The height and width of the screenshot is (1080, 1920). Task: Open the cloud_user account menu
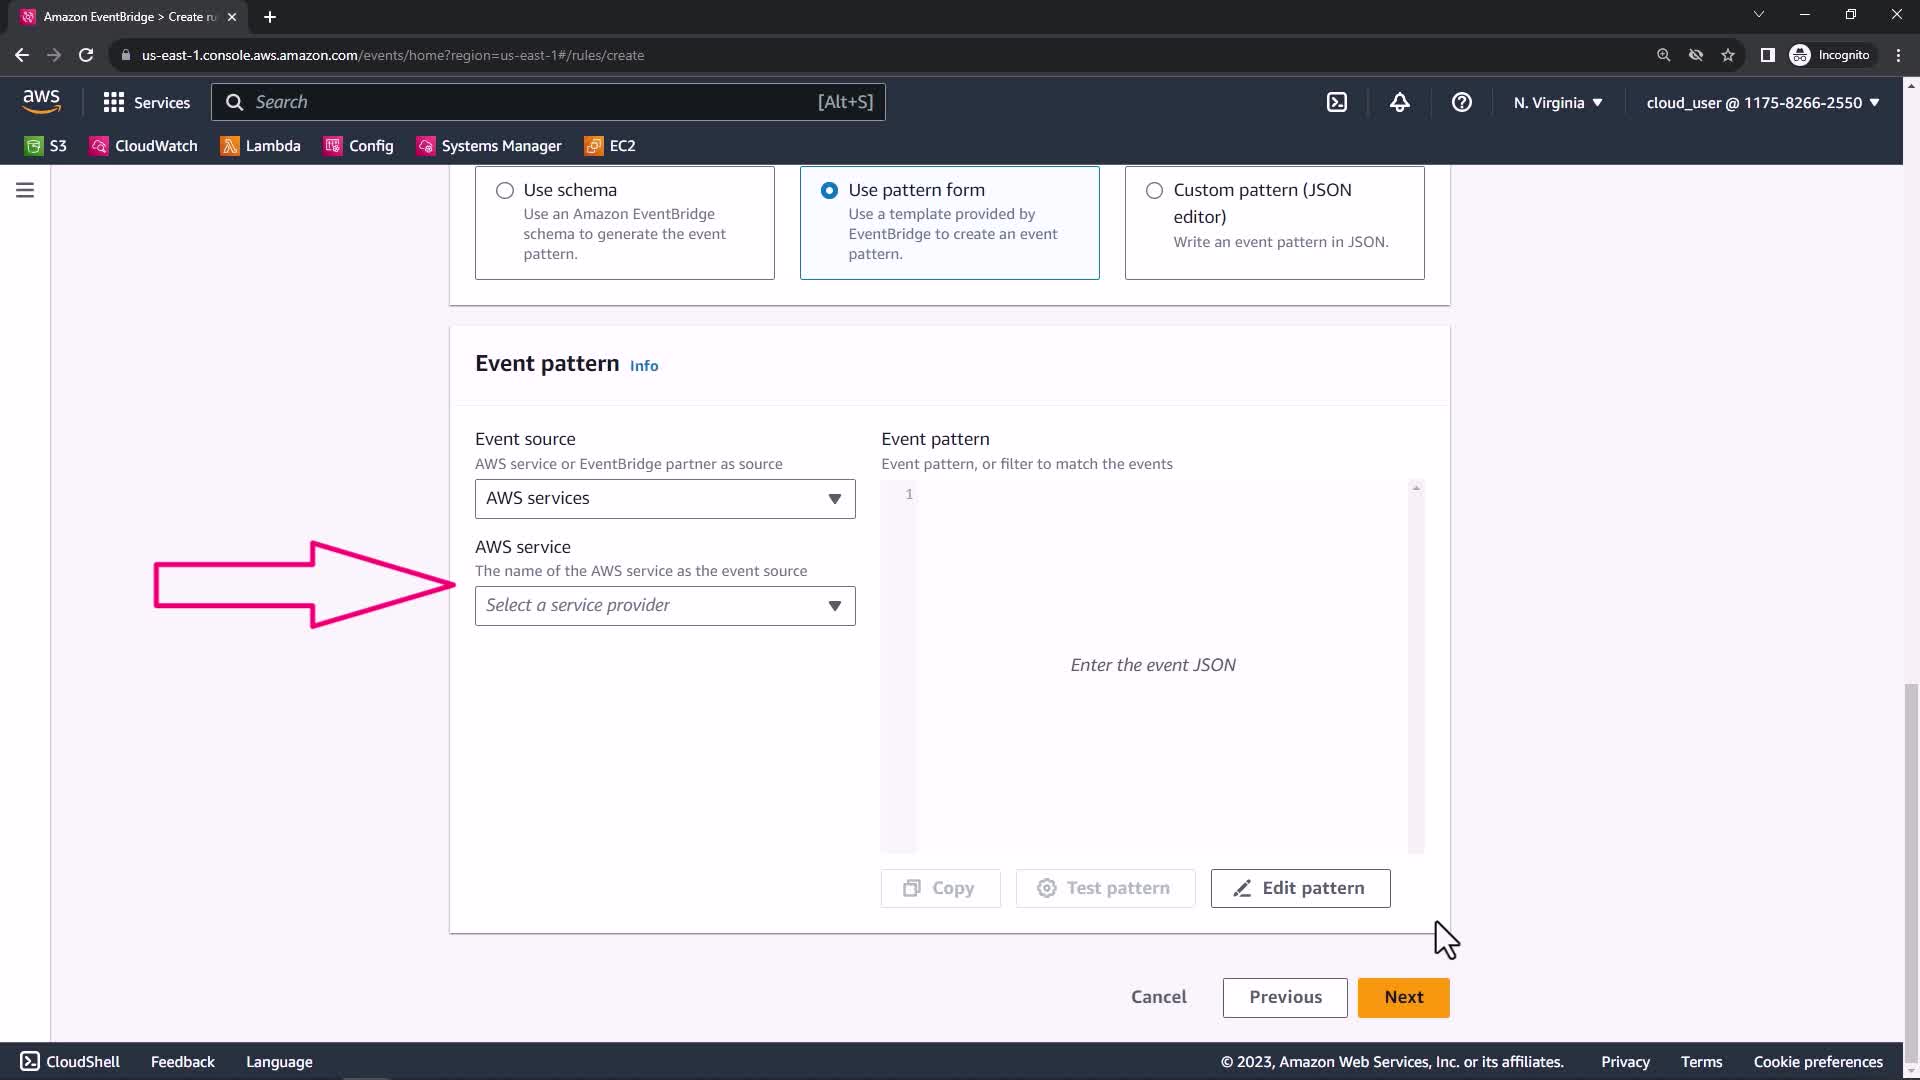click(1762, 102)
